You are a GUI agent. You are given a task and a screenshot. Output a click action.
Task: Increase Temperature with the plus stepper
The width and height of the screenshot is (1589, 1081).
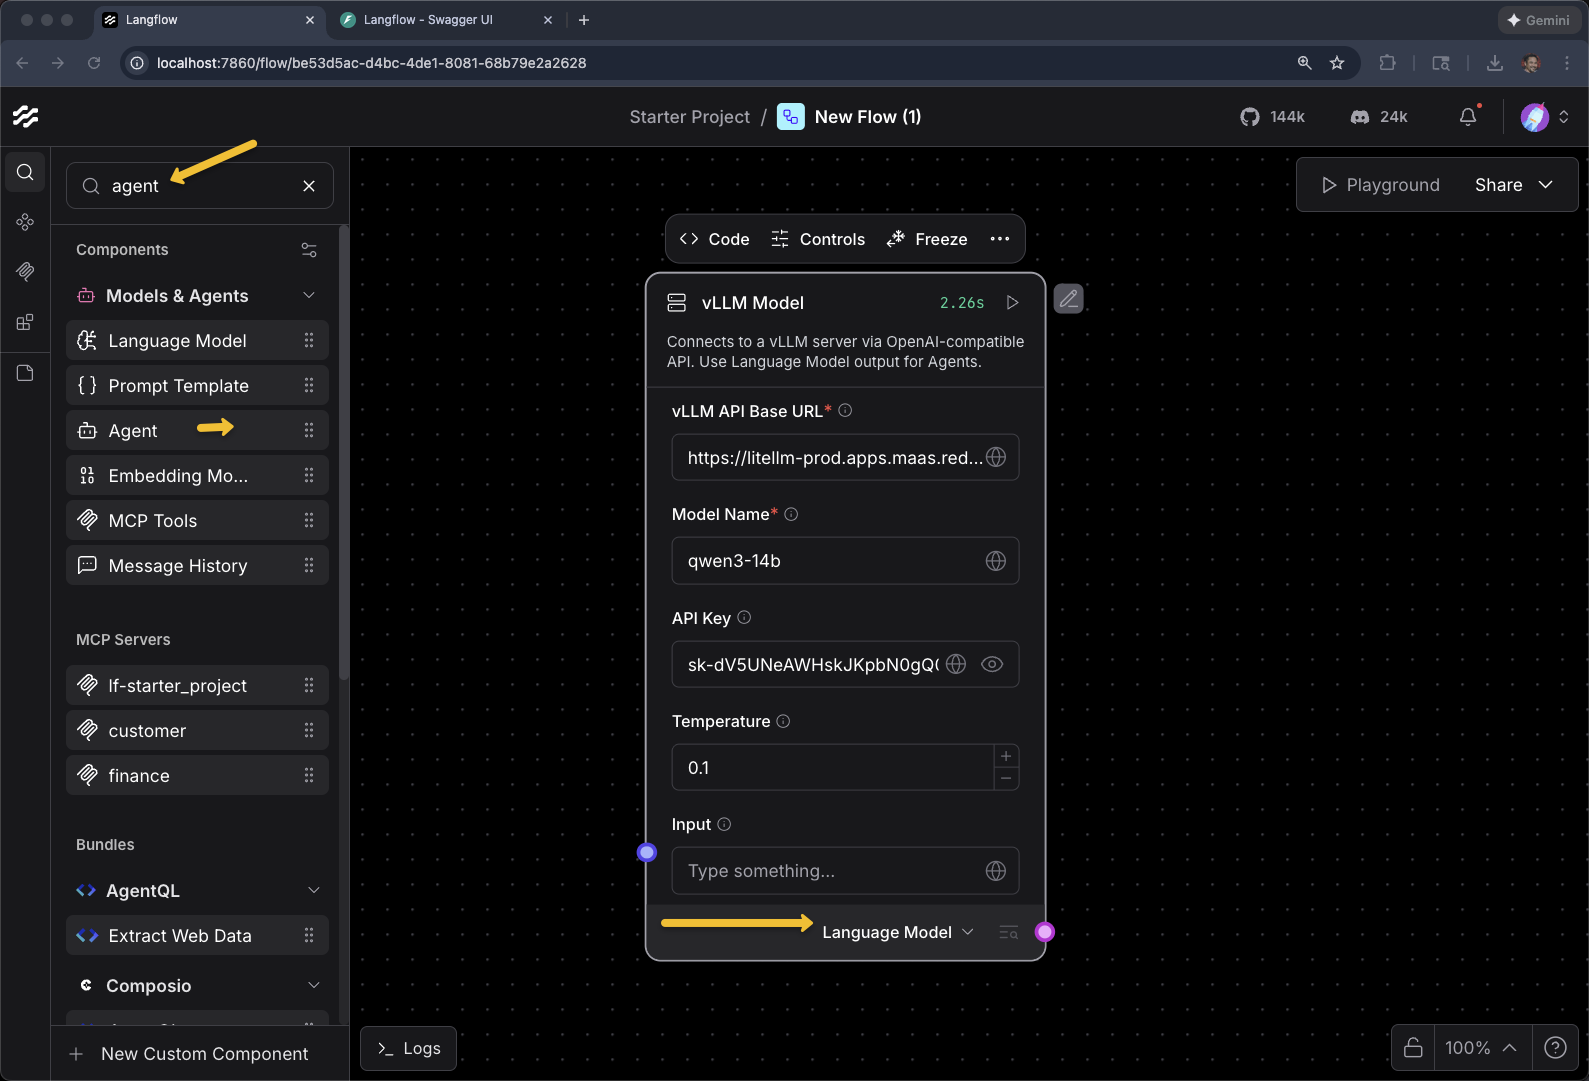click(x=1006, y=756)
